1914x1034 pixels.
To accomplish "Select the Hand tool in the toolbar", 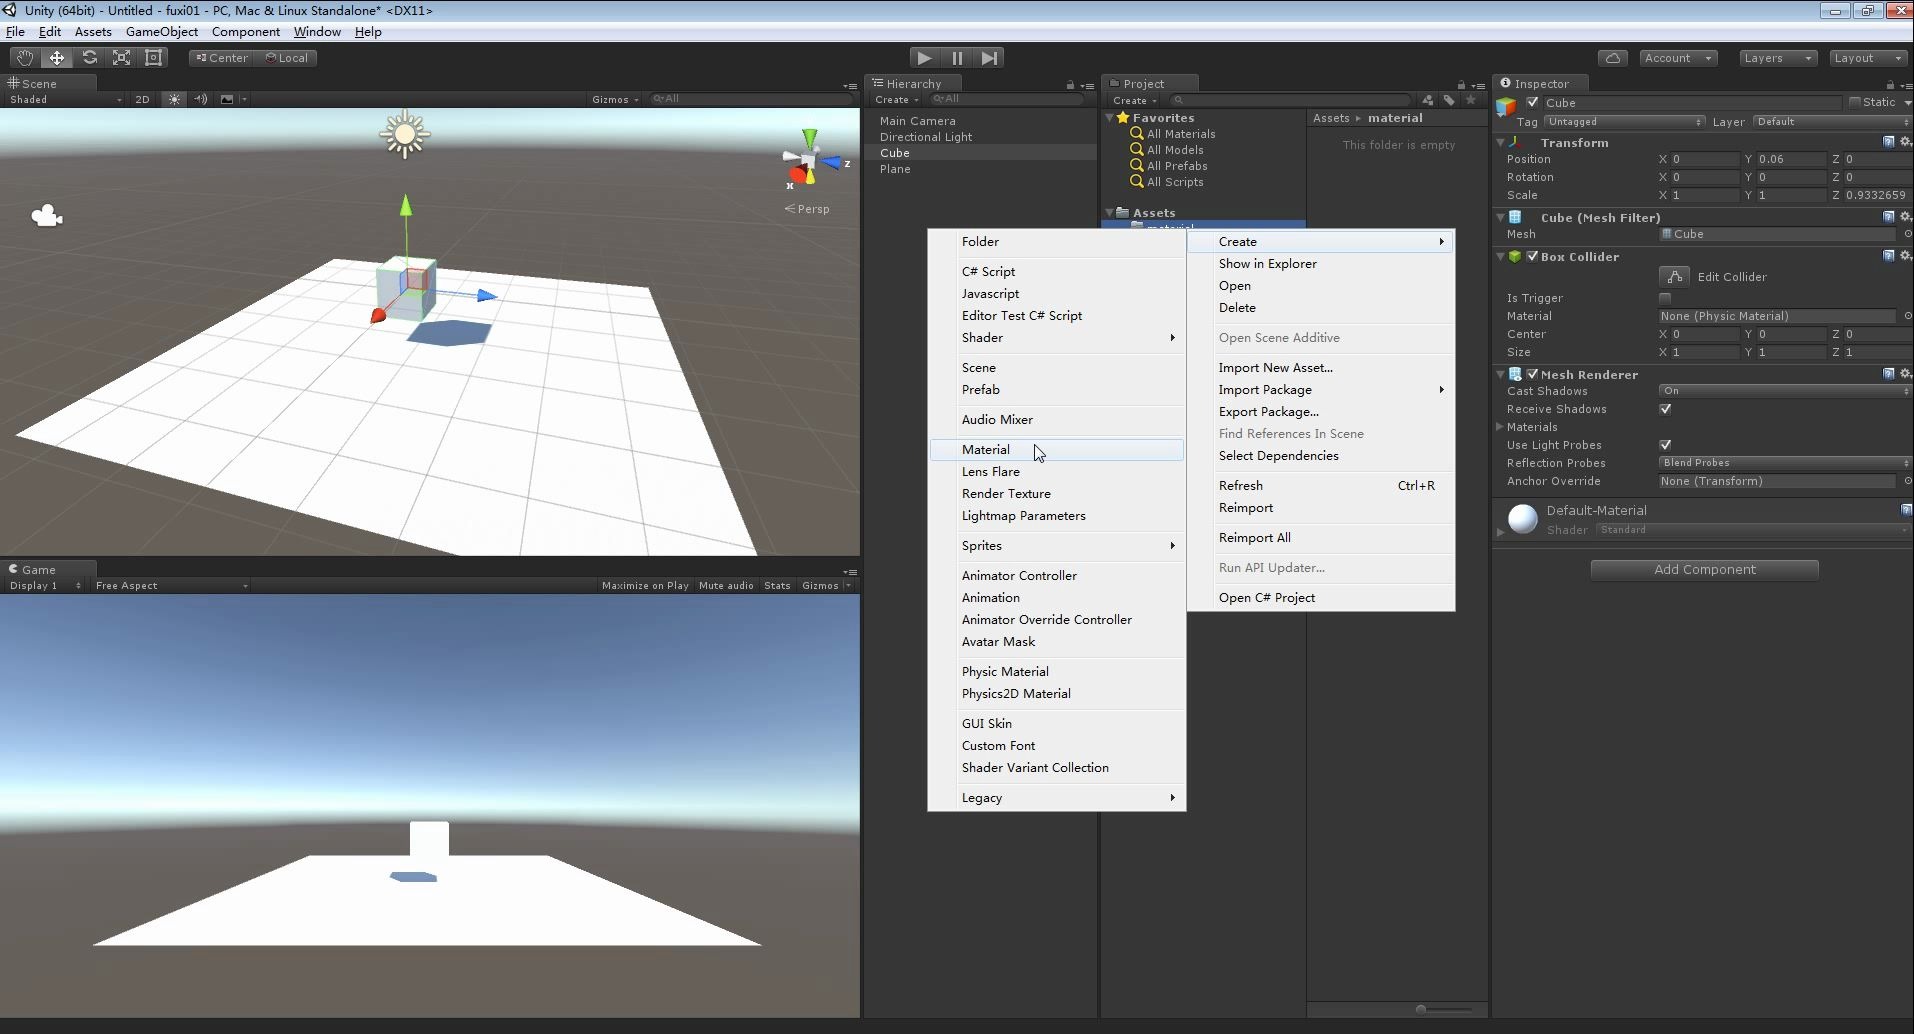I will [23, 57].
